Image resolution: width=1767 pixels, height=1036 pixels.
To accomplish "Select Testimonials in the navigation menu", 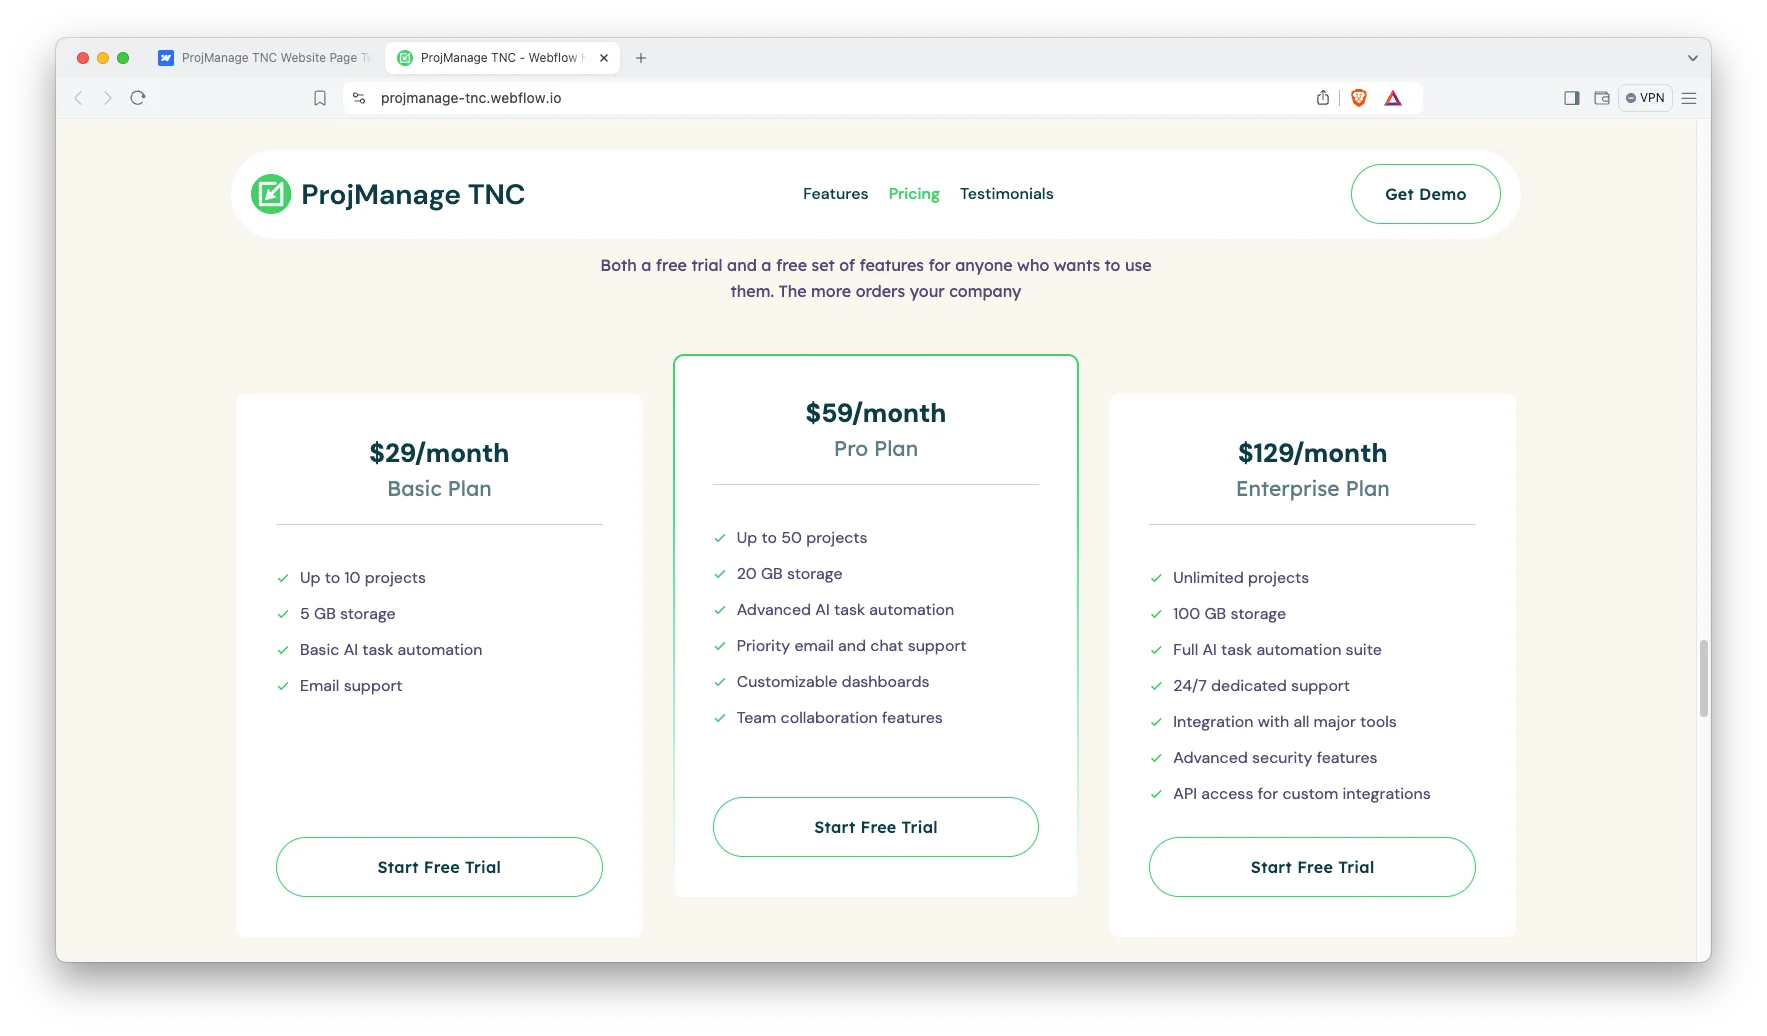I will coord(1006,194).
